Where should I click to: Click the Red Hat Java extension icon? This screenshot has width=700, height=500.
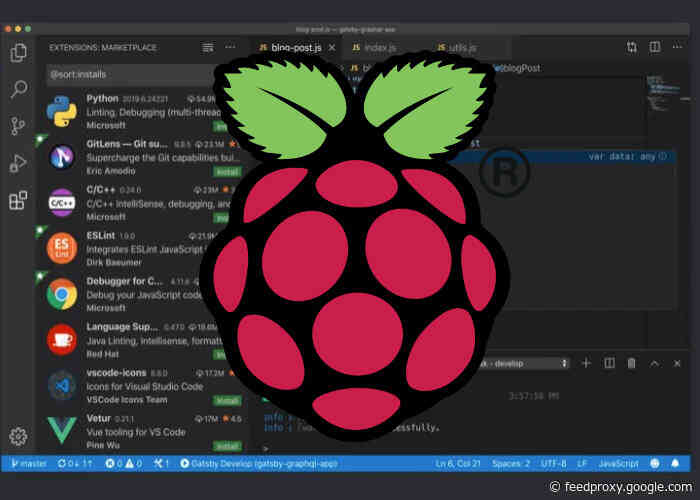62,340
